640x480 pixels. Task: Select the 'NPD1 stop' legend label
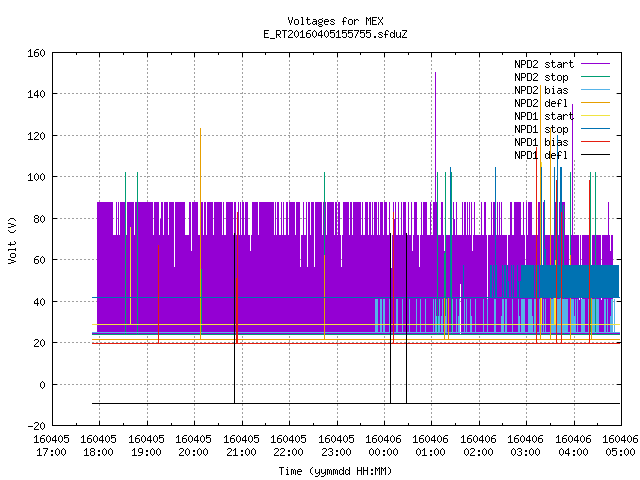[541, 129]
